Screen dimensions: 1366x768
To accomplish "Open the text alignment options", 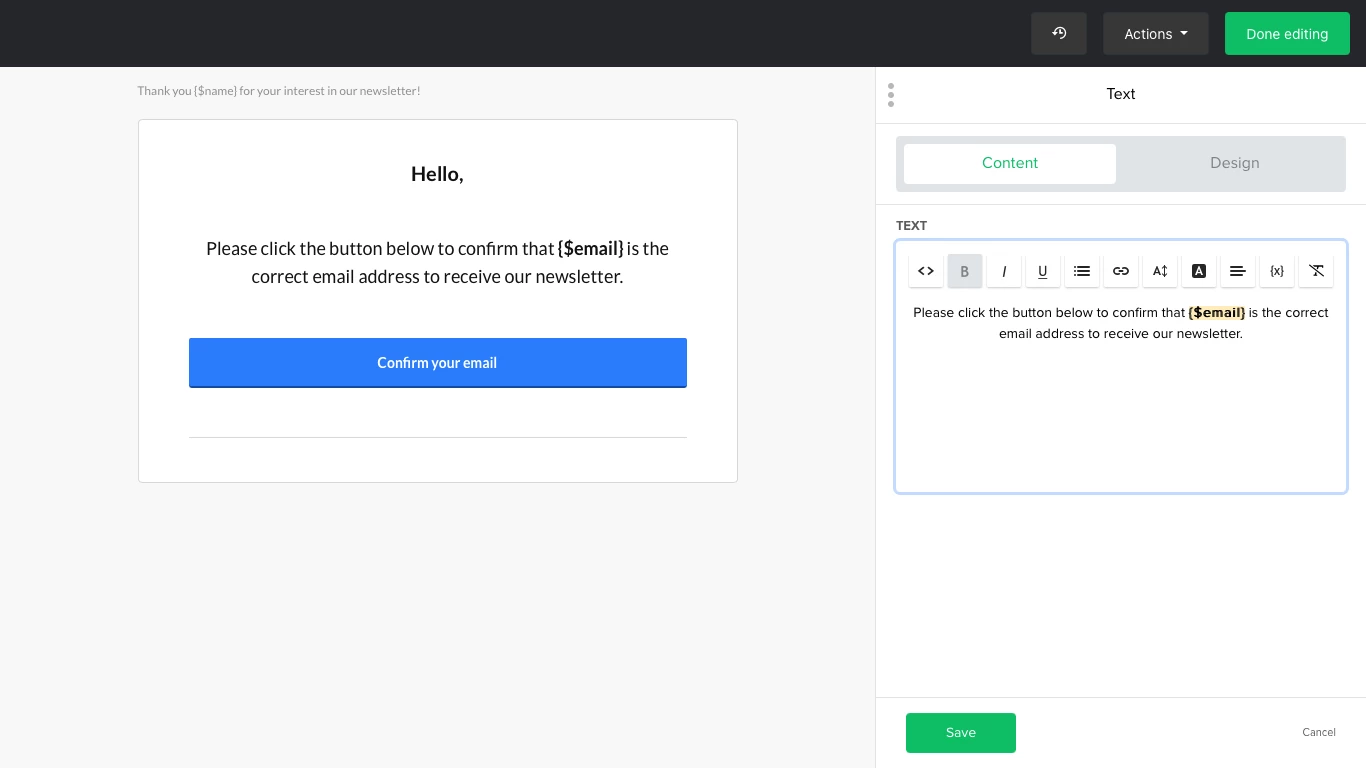I will (1238, 271).
